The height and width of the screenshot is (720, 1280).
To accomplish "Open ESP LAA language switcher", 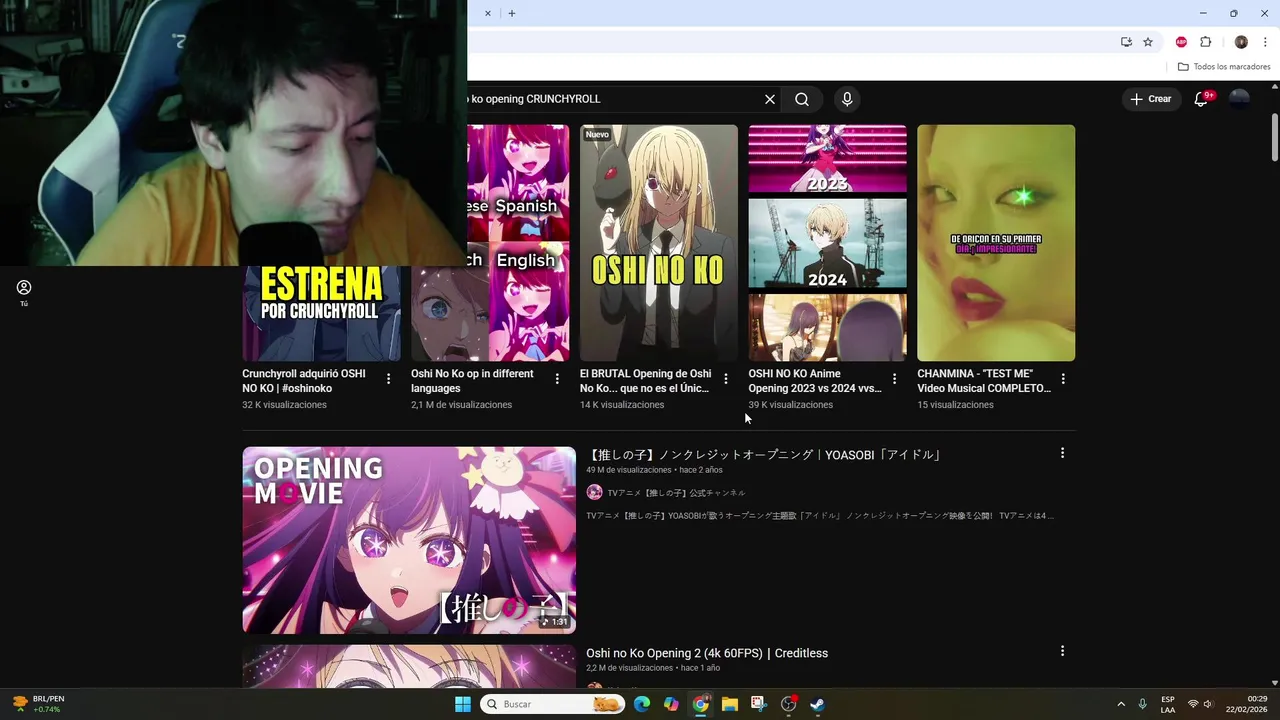I will (x=1168, y=704).
